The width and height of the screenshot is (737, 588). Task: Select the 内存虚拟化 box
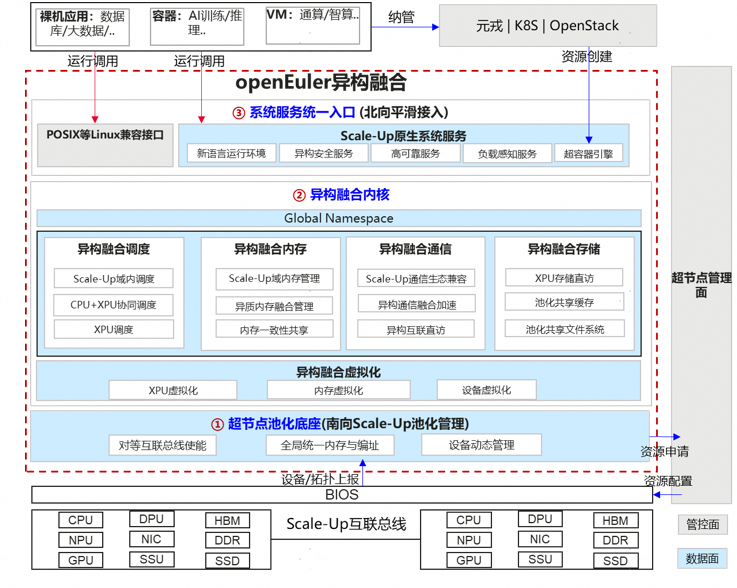click(x=338, y=391)
